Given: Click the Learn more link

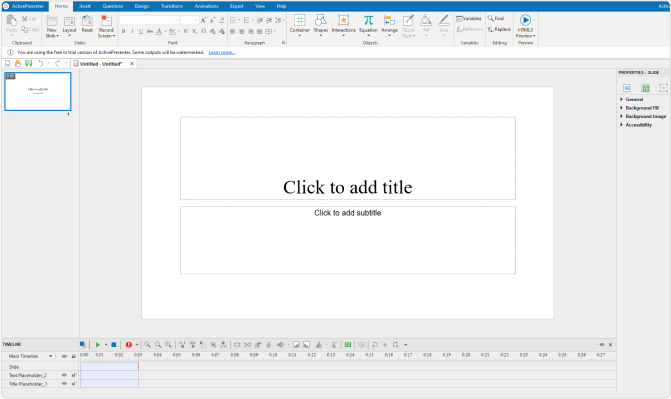Looking at the screenshot, I should [222, 52].
